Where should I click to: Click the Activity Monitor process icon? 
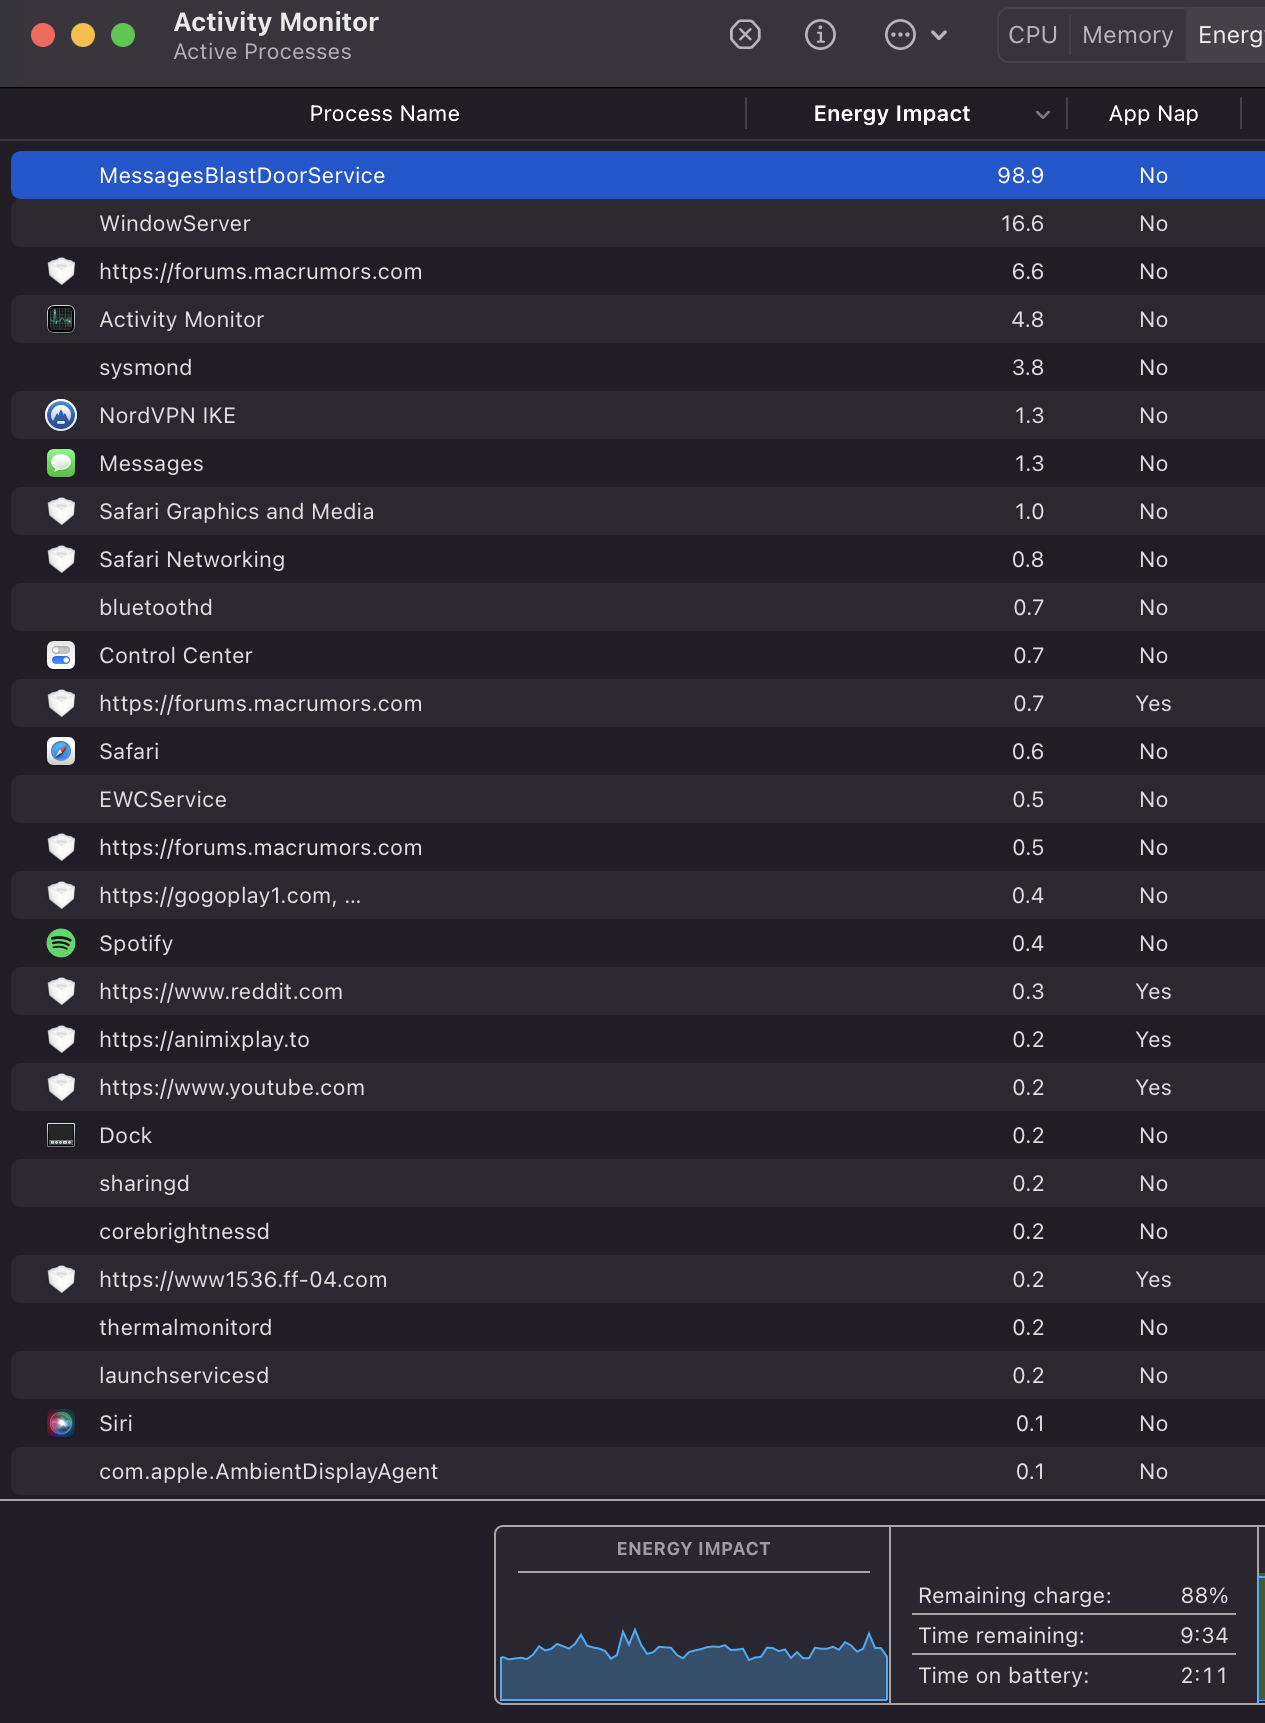coord(61,319)
